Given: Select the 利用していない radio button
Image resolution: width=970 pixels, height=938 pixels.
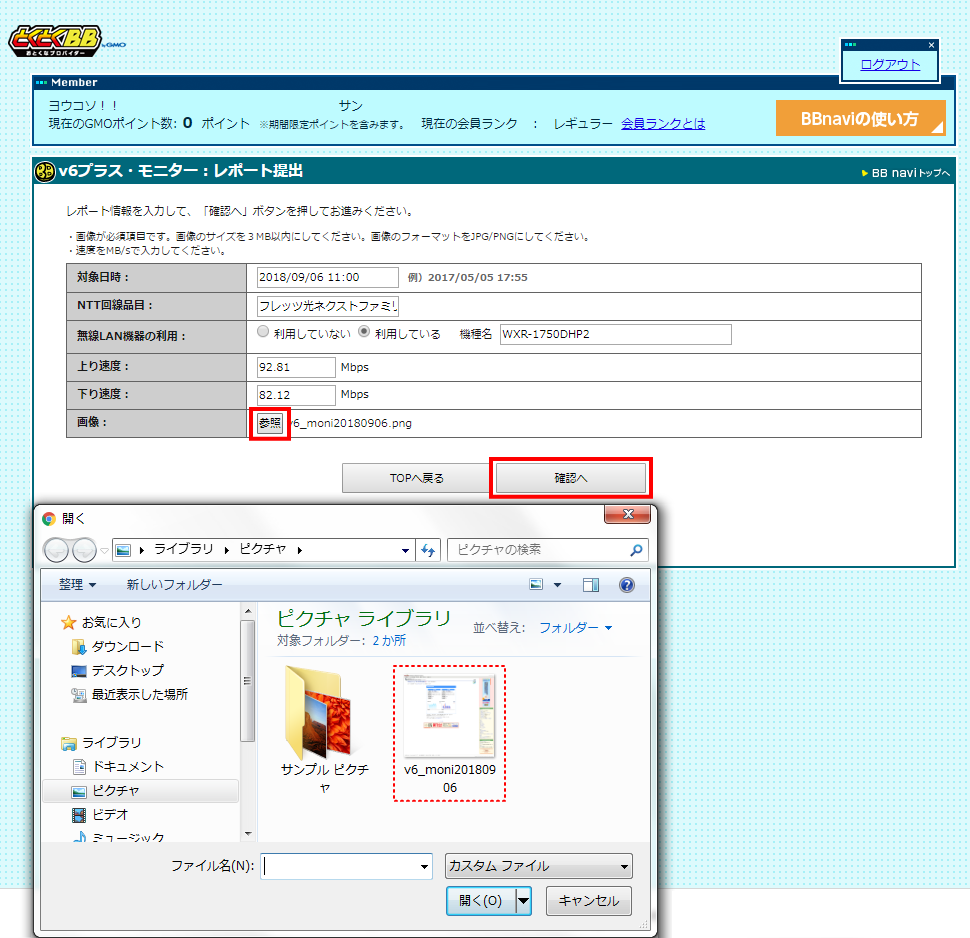Looking at the screenshot, I should tap(263, 333).
